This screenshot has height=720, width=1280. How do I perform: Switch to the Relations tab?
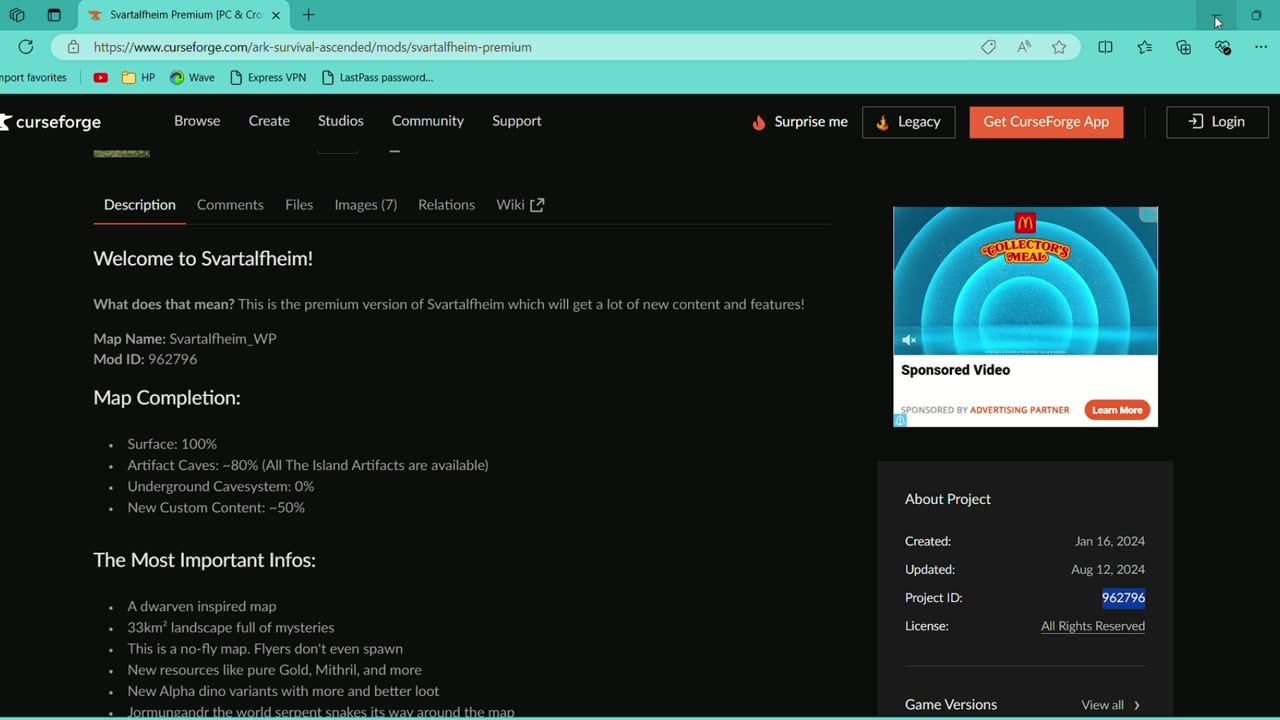pos(446,205)
